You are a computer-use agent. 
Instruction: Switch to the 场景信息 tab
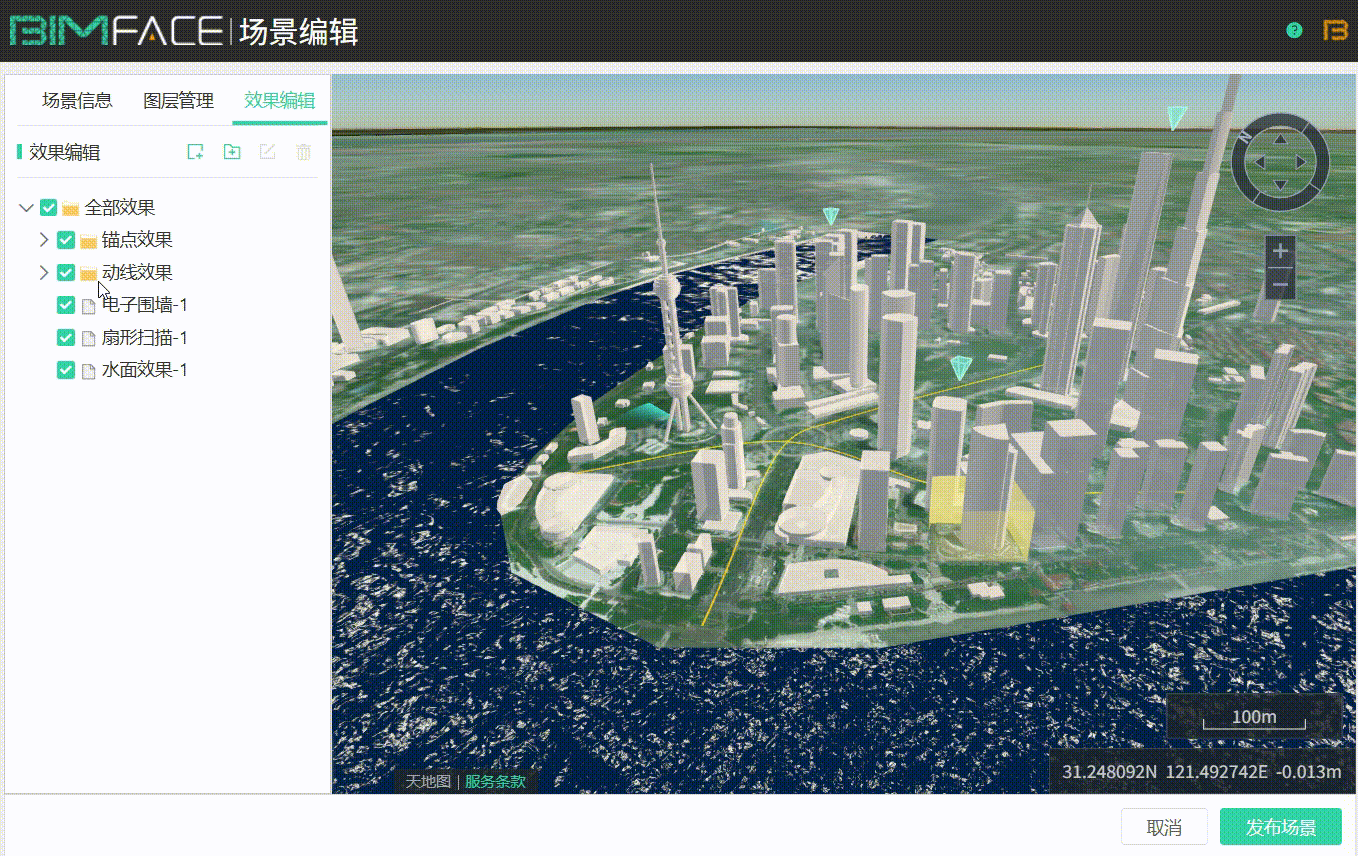pos(77,100)
